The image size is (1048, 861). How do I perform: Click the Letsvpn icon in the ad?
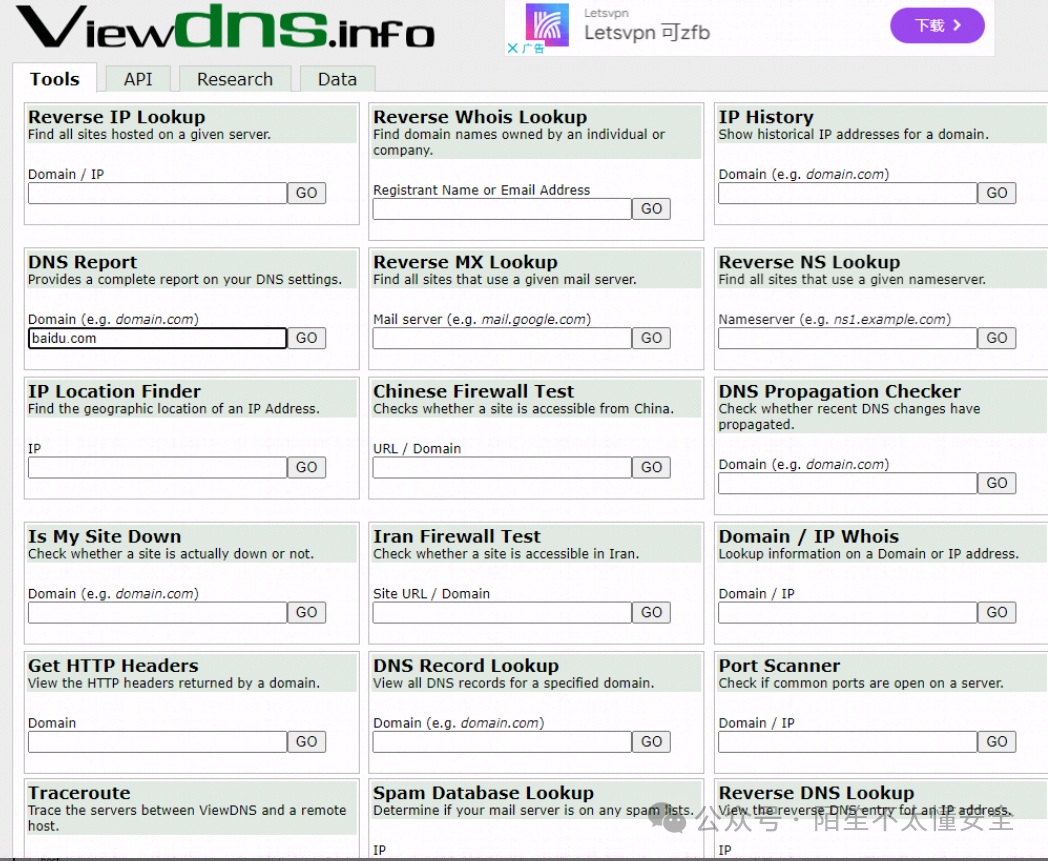point(548,24)
